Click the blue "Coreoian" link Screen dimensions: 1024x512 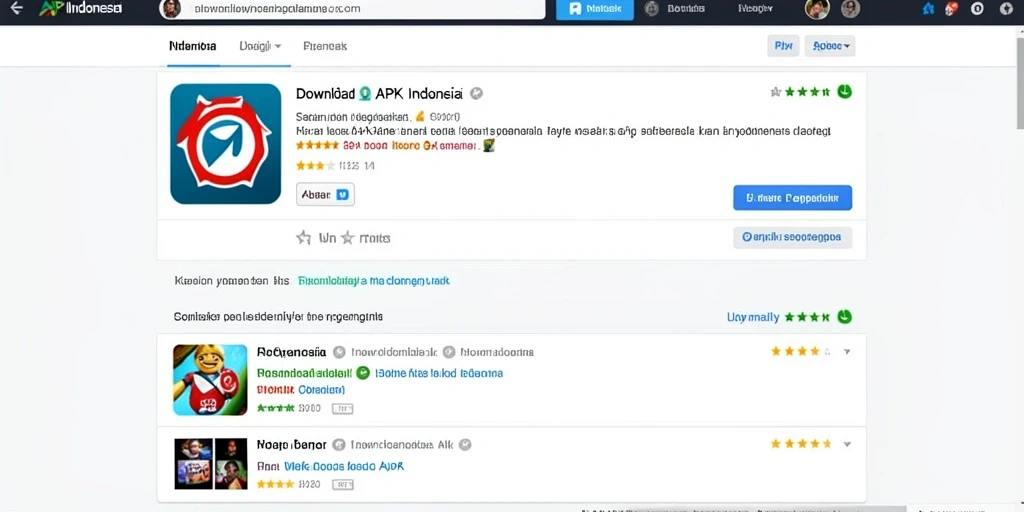coord(321,390)
